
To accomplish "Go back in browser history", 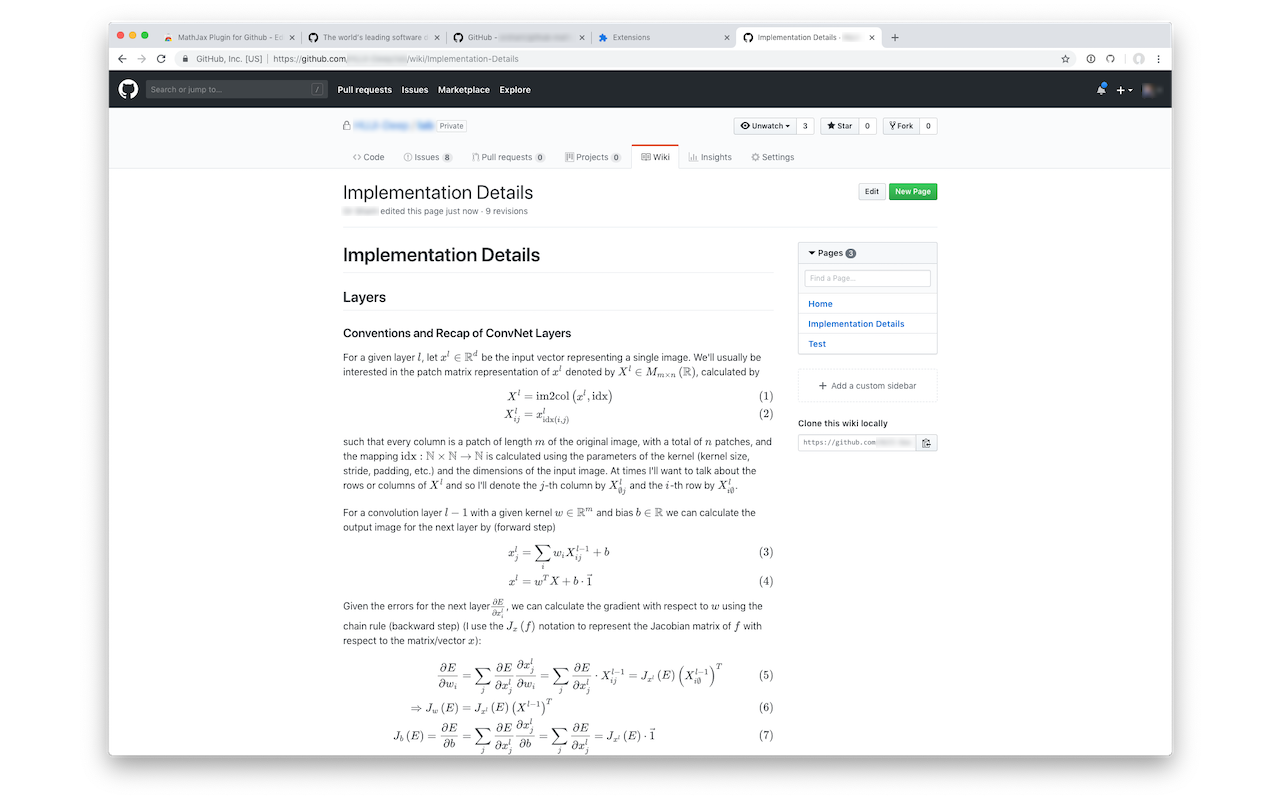I will pos(122,59).
